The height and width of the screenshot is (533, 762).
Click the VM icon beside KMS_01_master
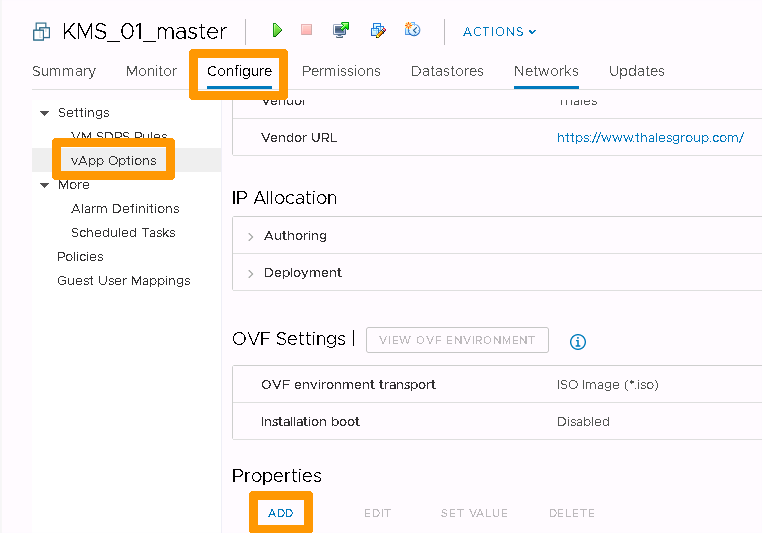tap(41, 32)
